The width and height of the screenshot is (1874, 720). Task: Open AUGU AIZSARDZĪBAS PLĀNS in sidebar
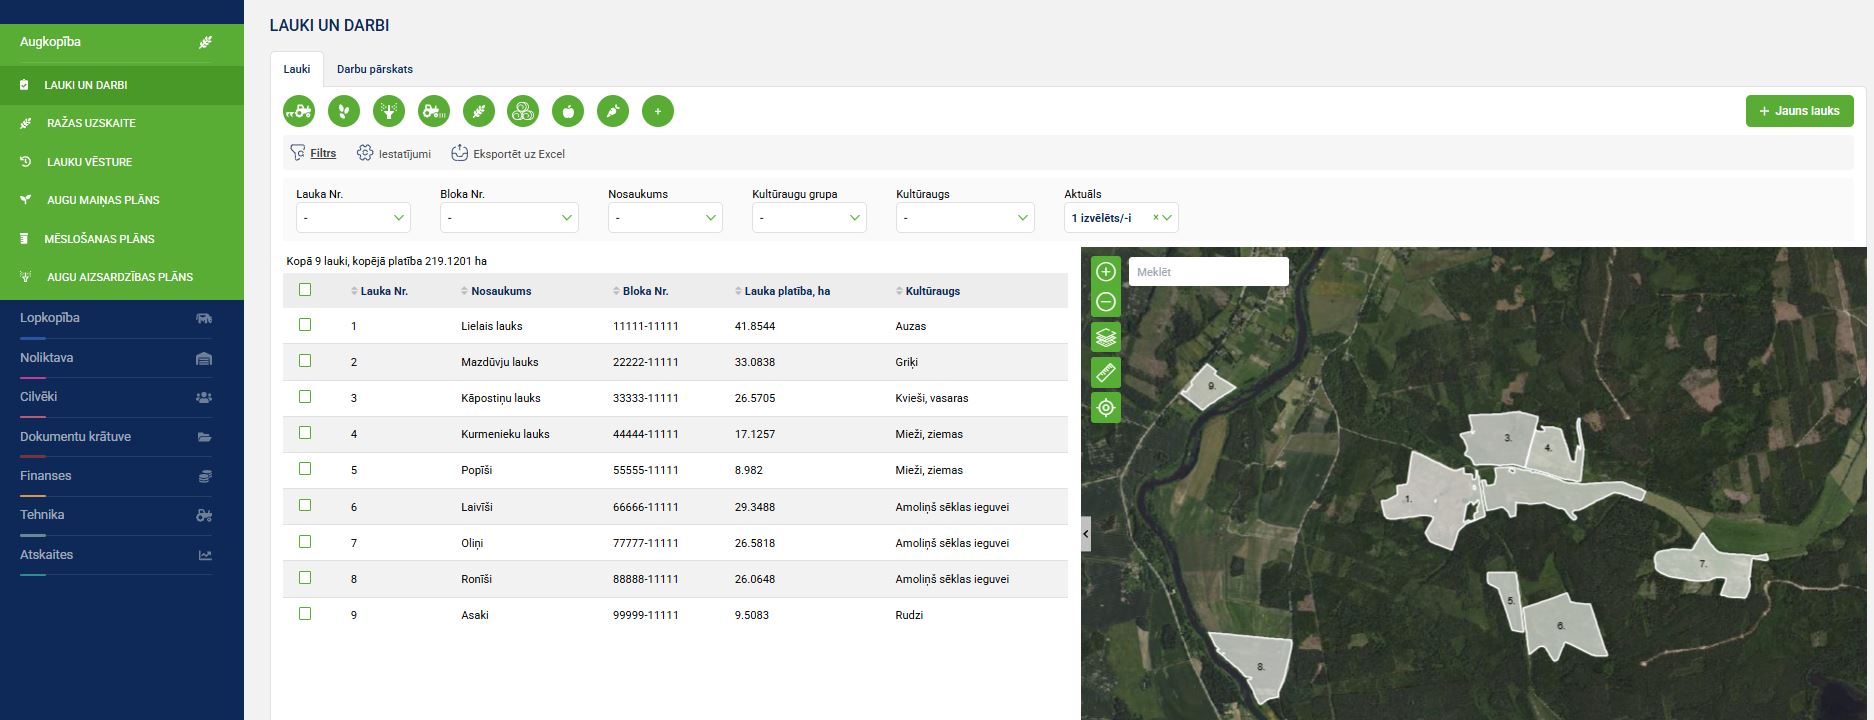120,277
